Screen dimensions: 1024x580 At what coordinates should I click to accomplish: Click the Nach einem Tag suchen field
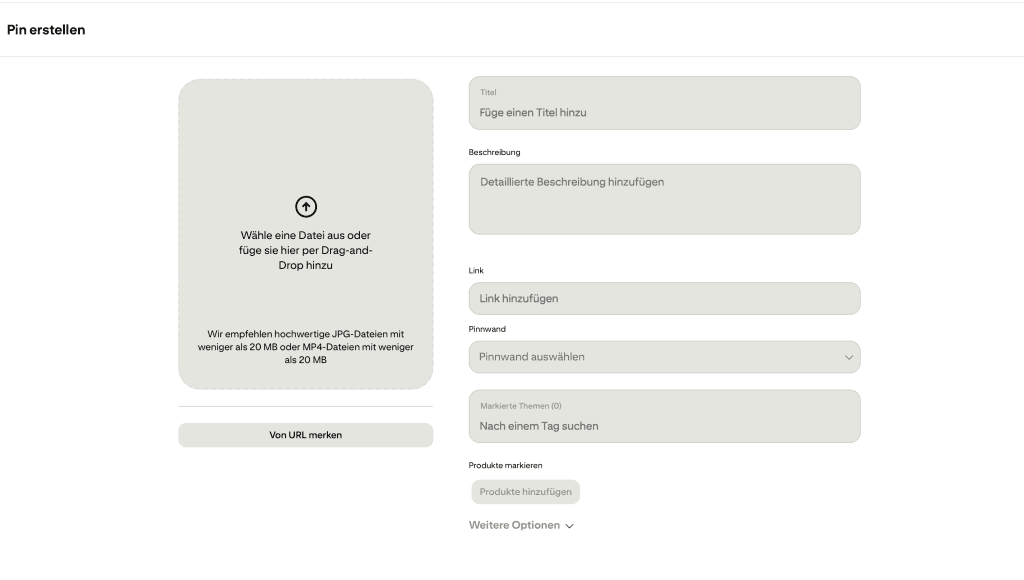[x=664, y=426]
